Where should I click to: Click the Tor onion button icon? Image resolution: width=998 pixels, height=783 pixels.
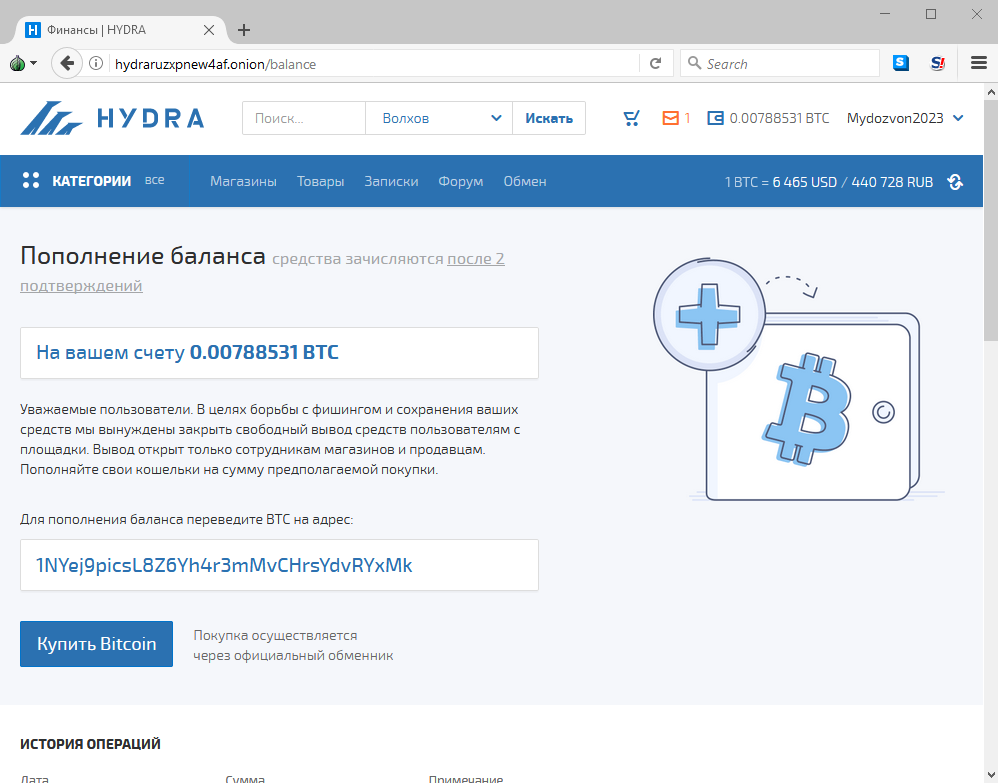click(x=18, y=63)
